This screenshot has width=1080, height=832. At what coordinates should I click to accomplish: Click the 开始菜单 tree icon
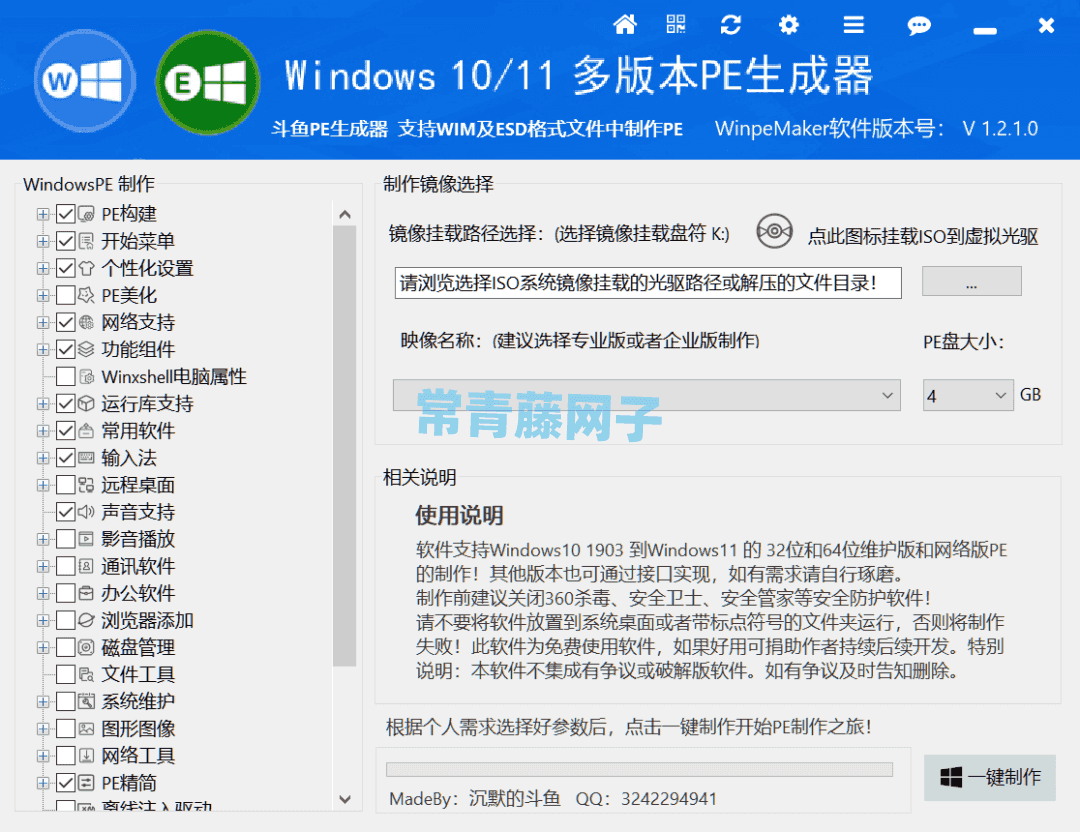pos(86,241)
